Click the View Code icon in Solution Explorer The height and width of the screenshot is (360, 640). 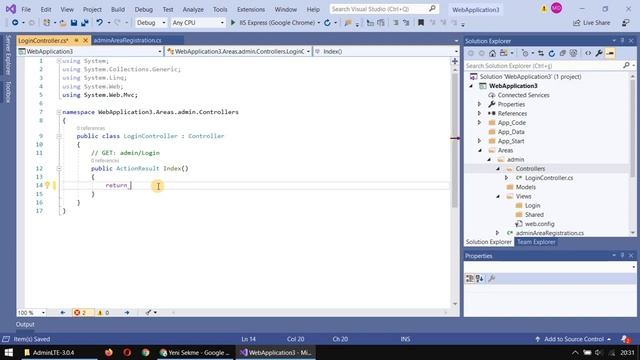[588, 53]
